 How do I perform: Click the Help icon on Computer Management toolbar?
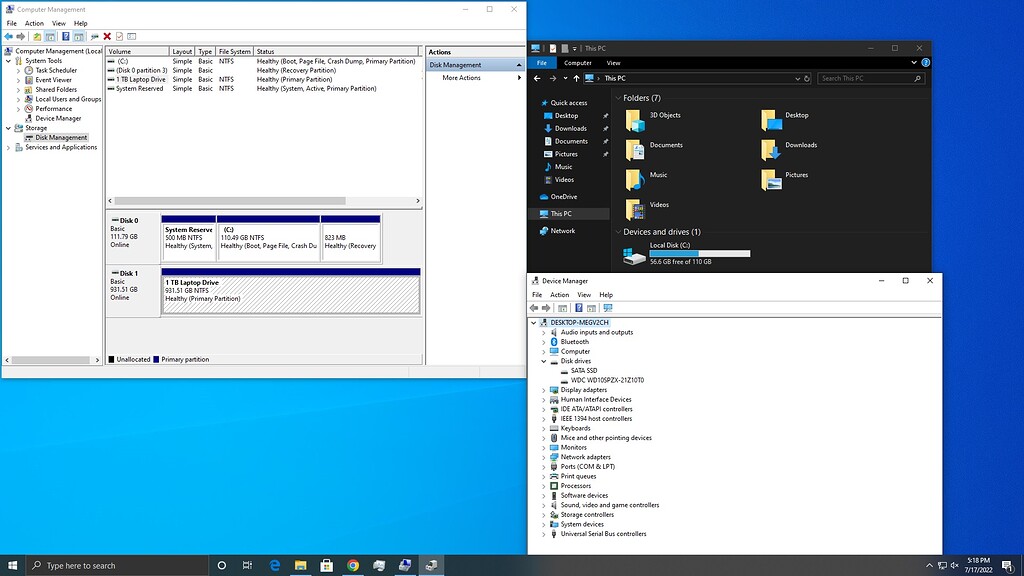(64, 36)
